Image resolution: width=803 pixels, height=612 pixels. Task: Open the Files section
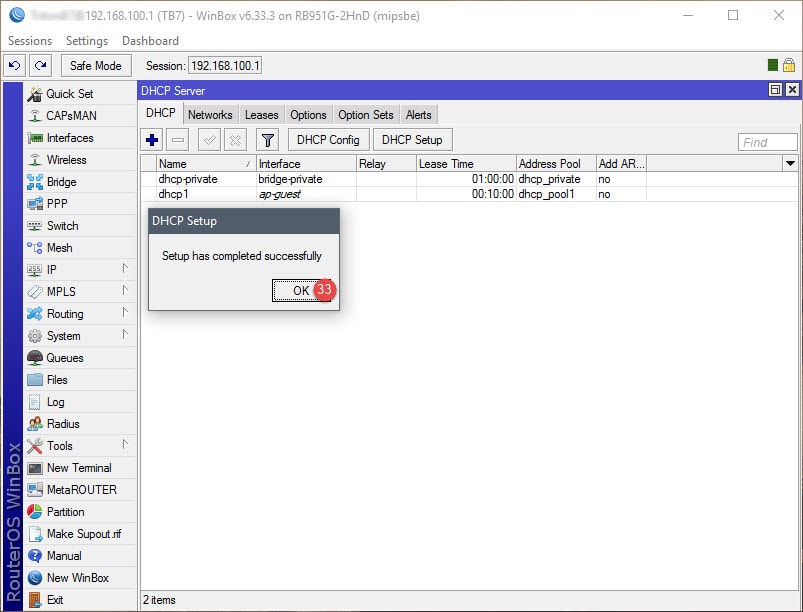click(80, 380)
